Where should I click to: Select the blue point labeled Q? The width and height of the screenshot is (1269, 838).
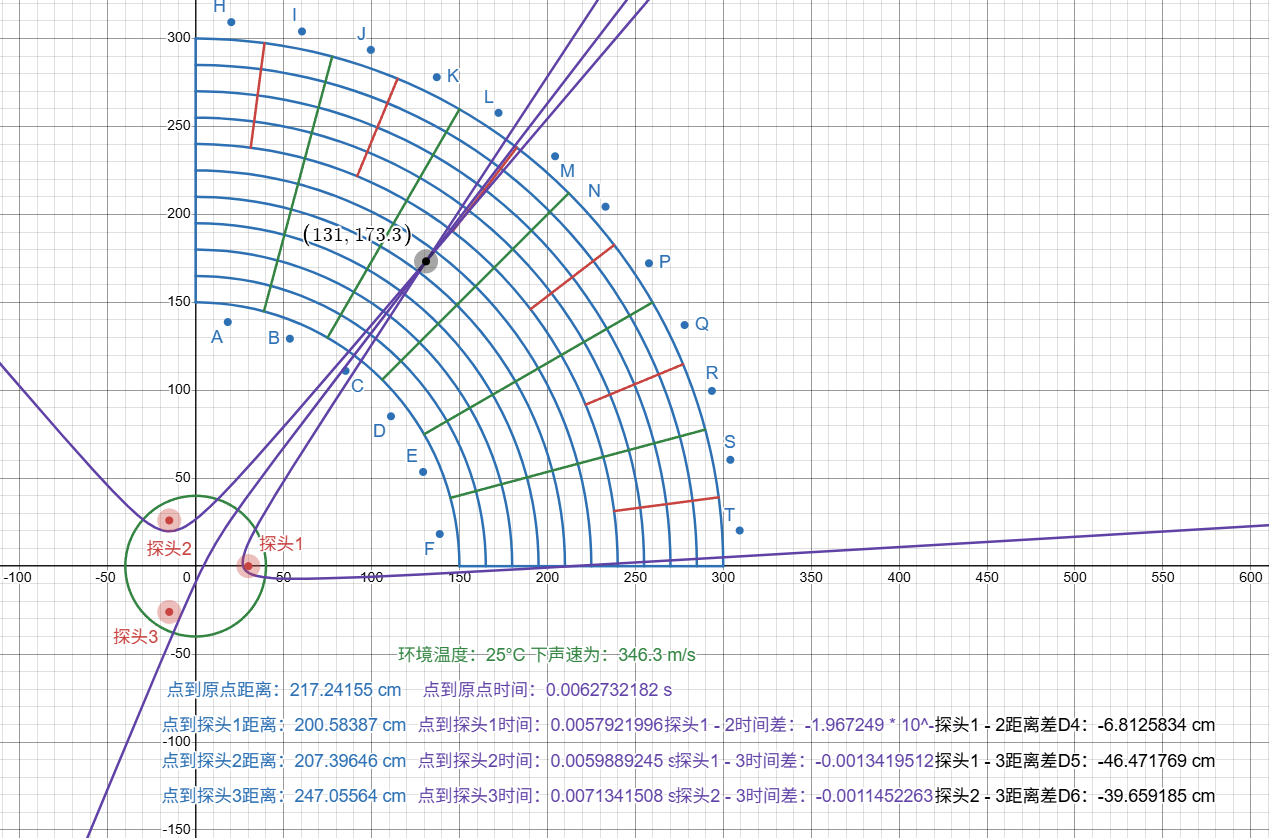[x=685, y=325]
